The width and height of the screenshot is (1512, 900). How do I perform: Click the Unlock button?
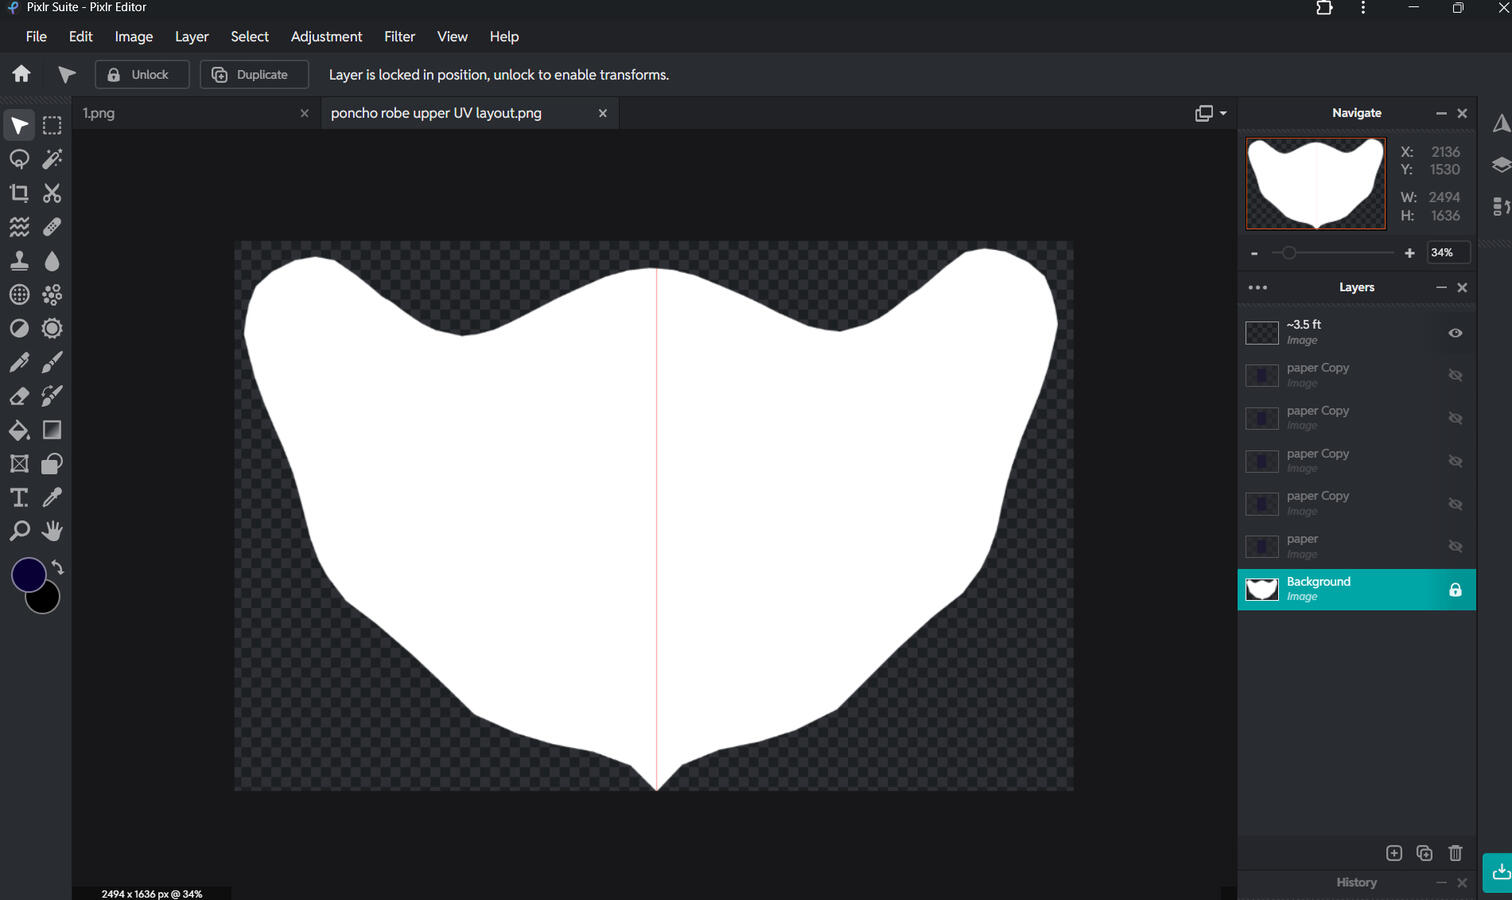click(142, 75)
